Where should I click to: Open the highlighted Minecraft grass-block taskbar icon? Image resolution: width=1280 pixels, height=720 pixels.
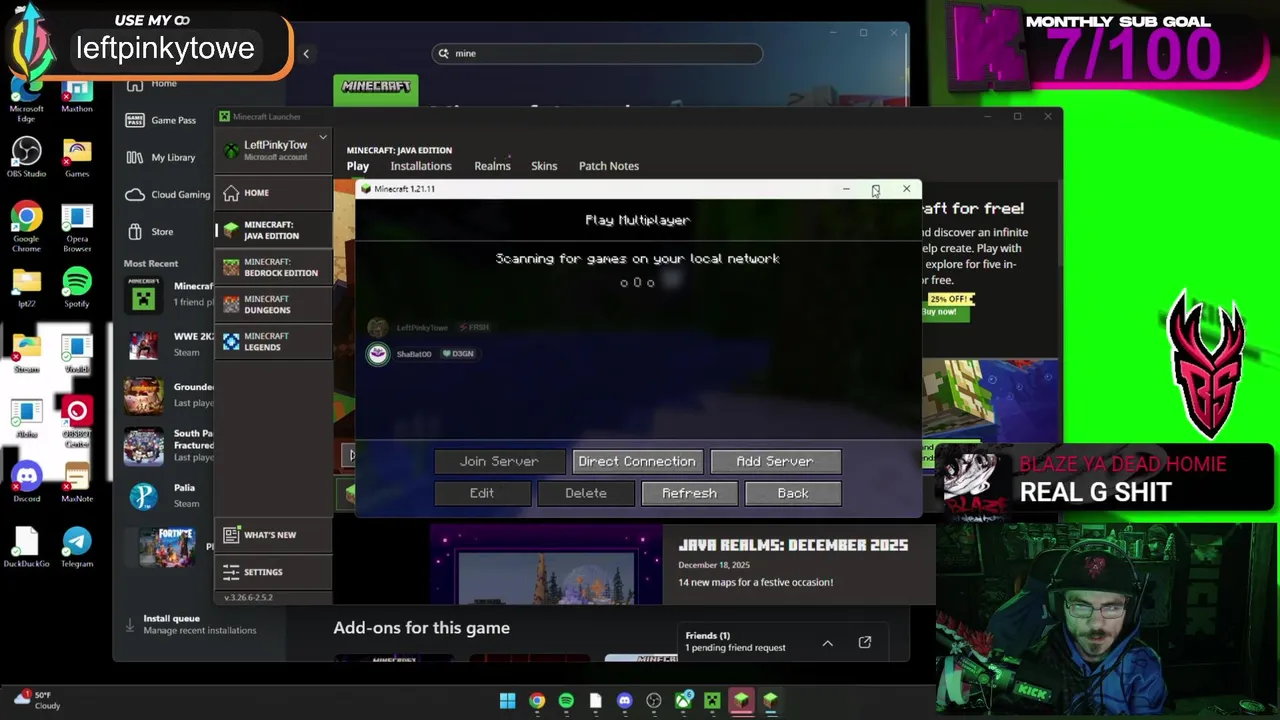click(x=741, y=701)
